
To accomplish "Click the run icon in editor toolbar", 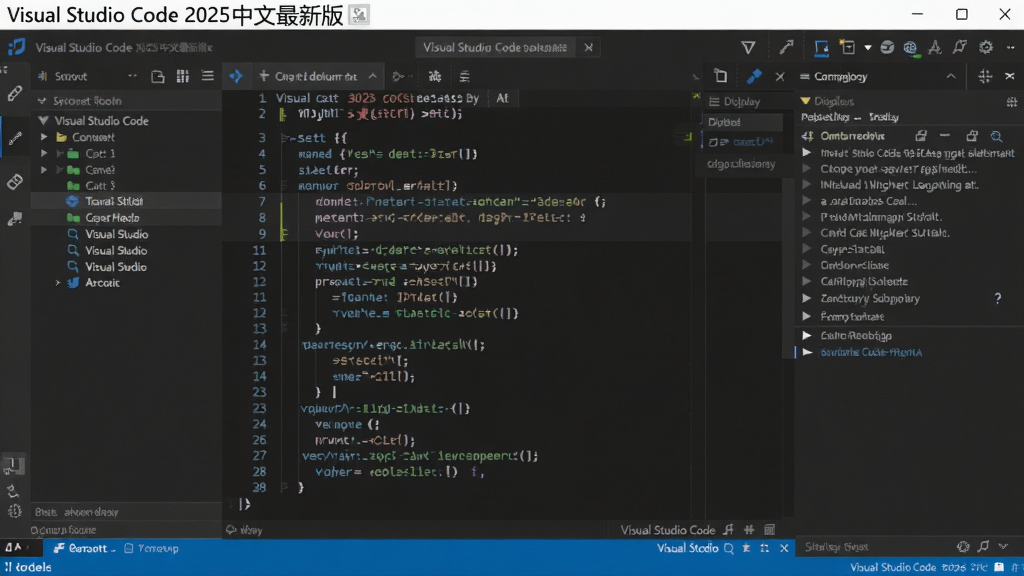I will pos(398,76).
